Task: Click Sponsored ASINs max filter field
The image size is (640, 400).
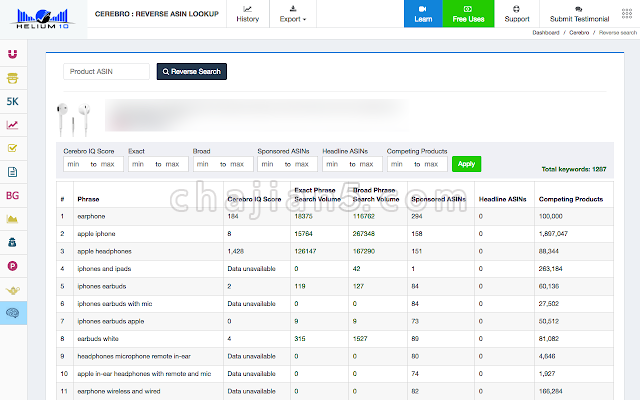Action: [303, 164]
